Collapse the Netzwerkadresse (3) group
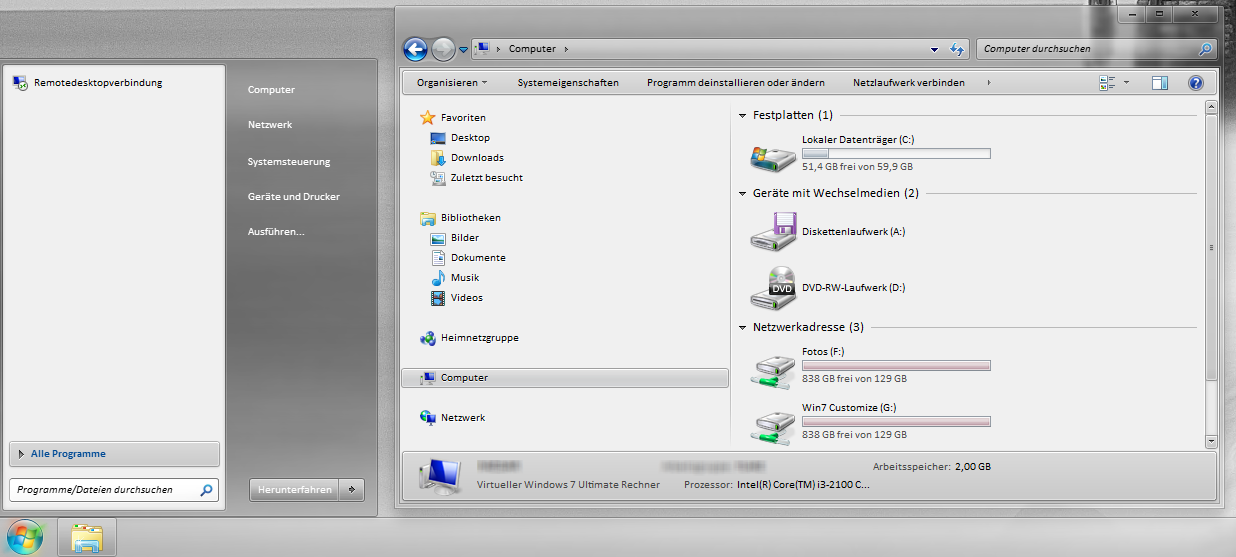 [x=743, y=327]
